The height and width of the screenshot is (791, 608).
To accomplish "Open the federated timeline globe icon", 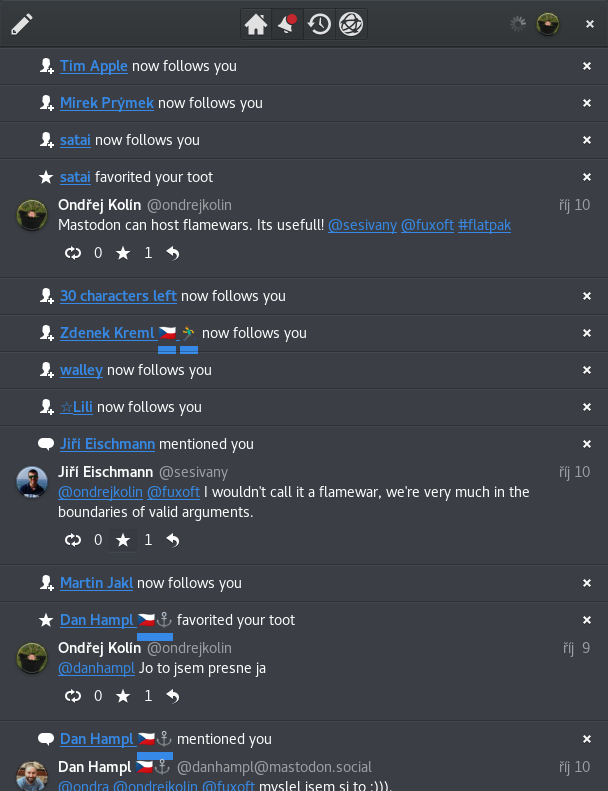I will click(x=350, y=24).
